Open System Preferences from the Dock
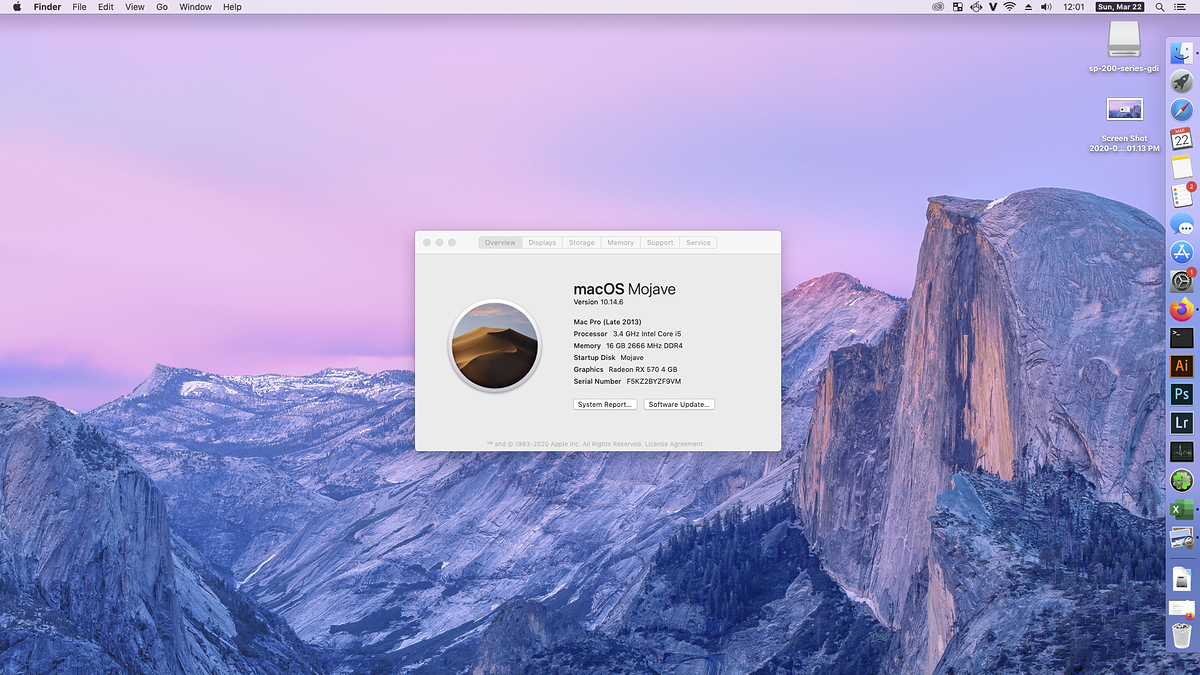 (x=1182, y=282)
